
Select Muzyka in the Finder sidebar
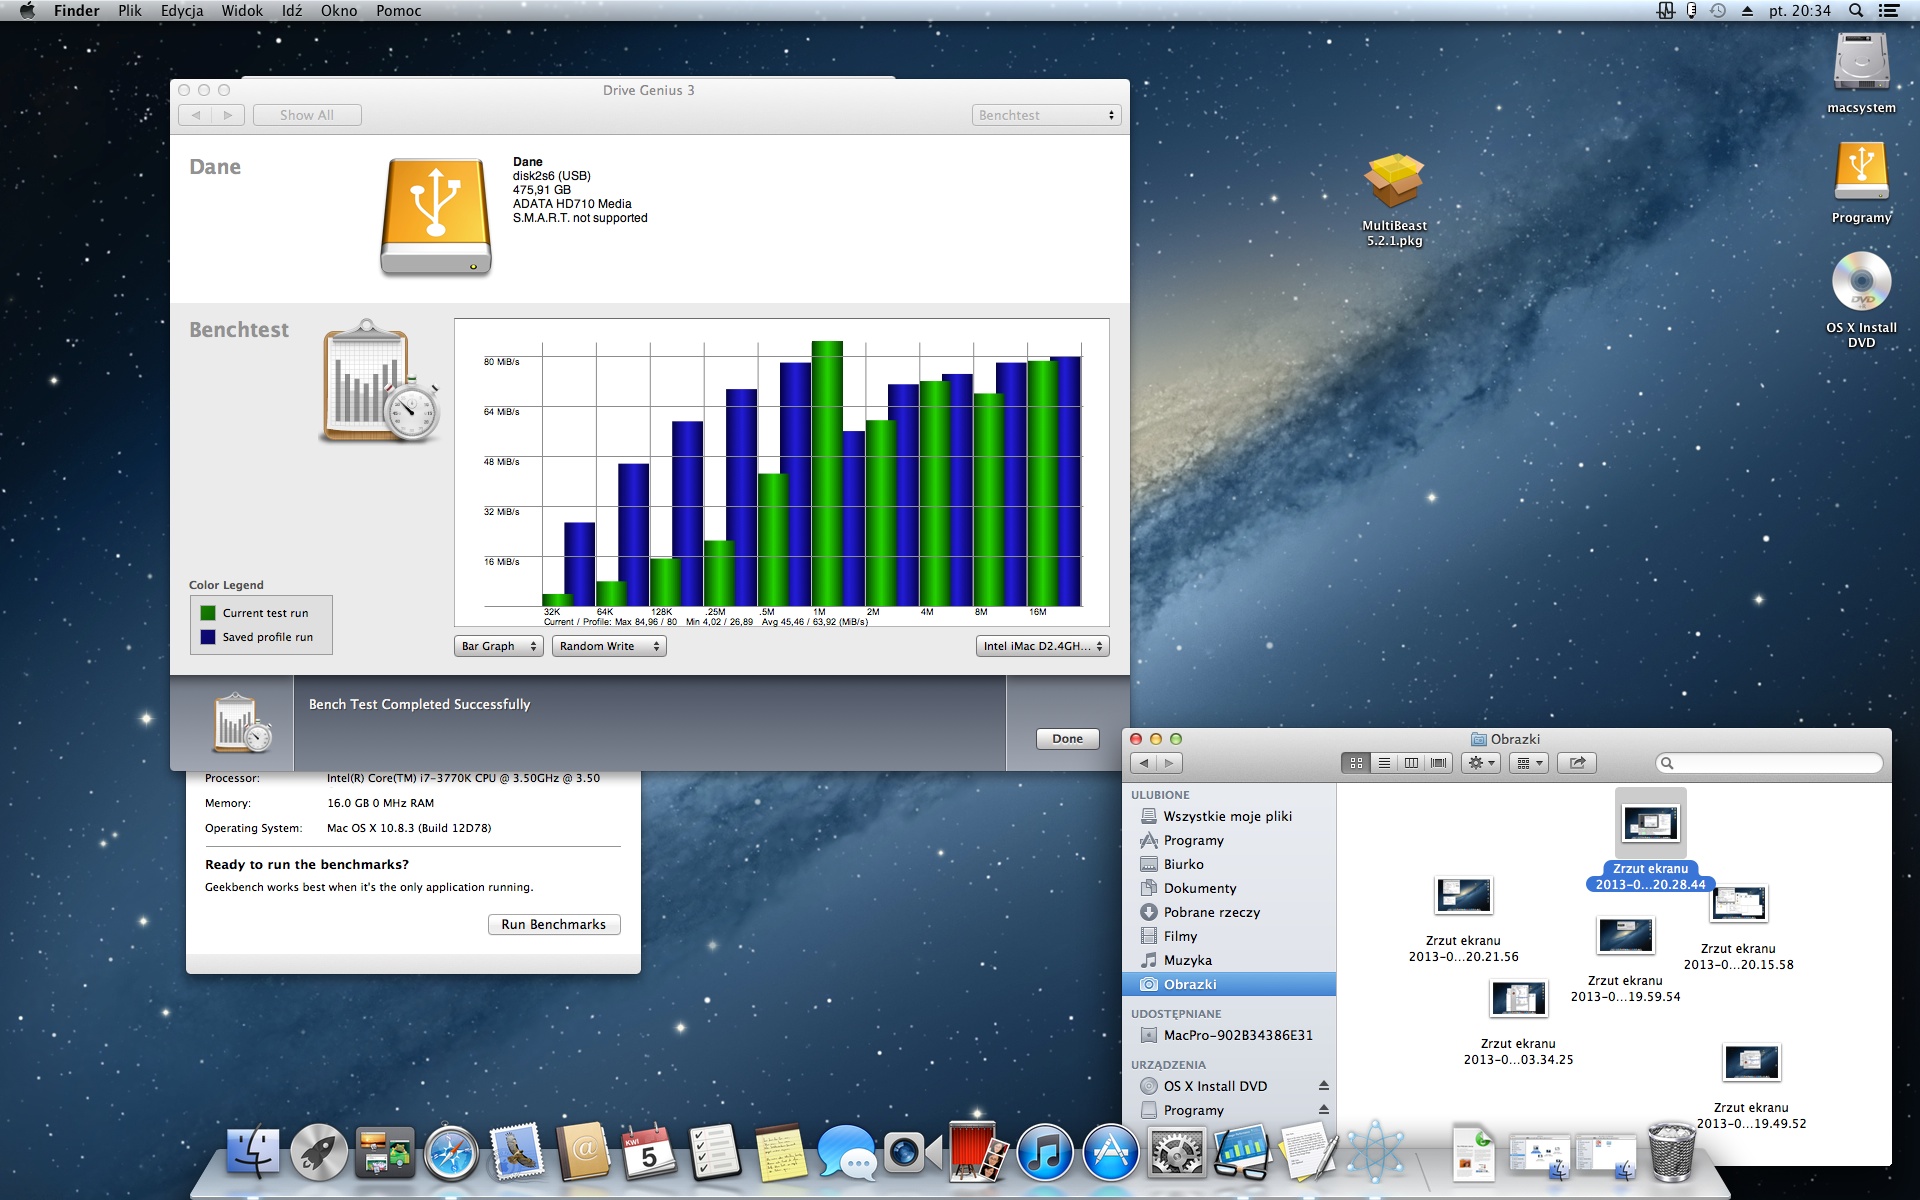1229,960
